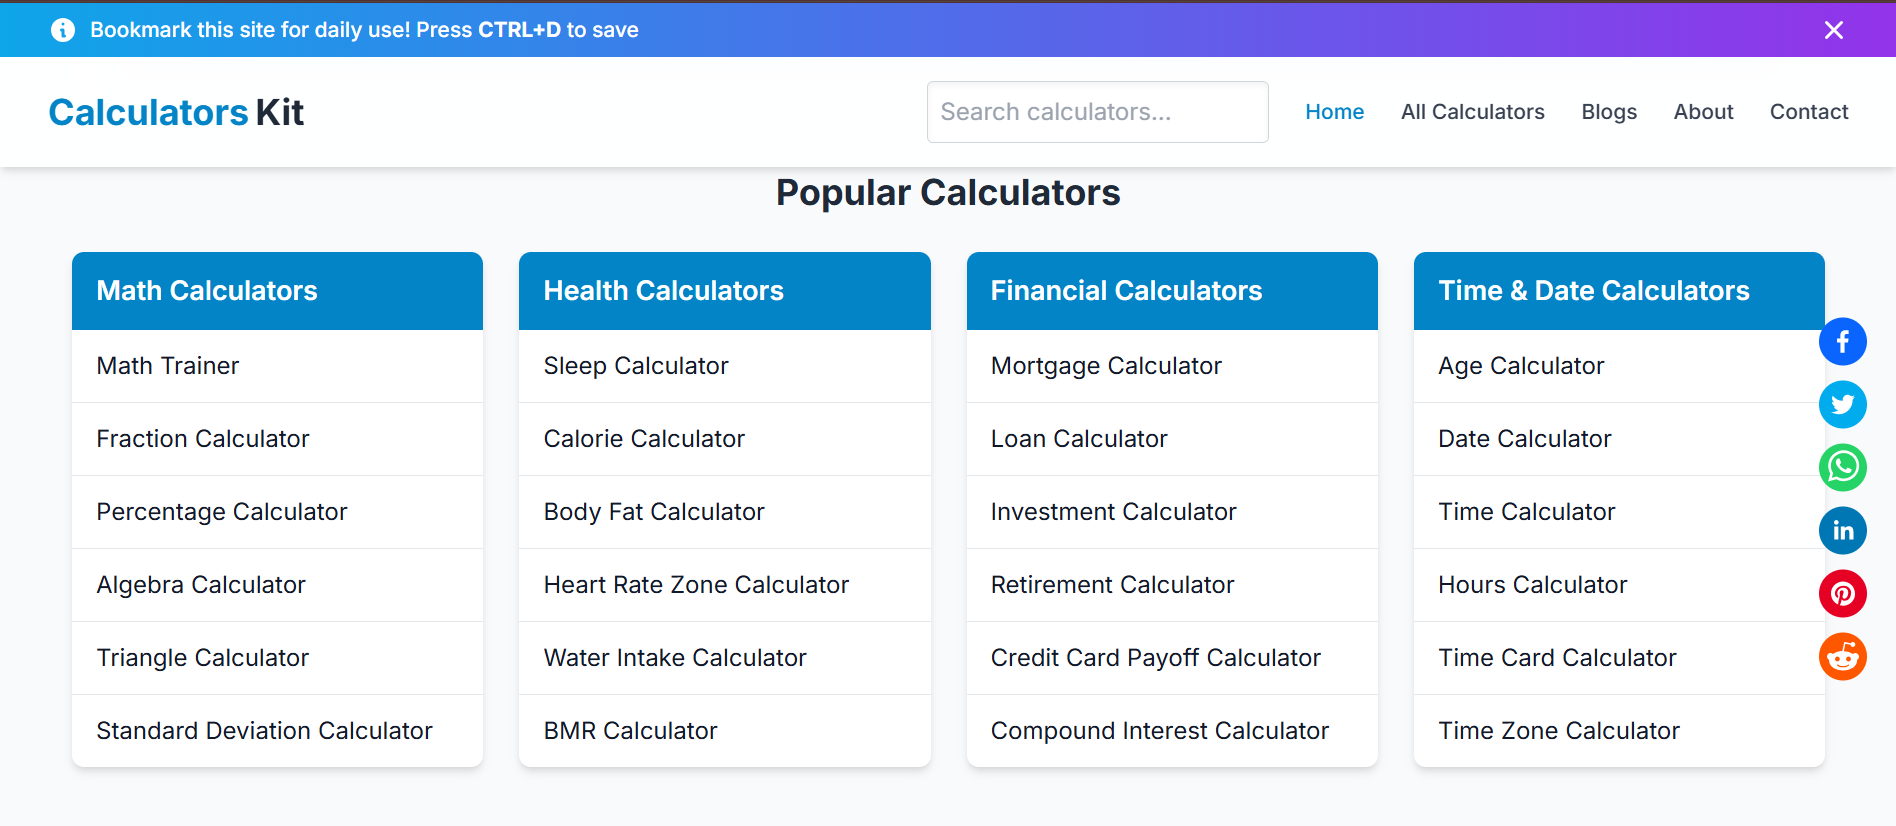Click the LinkedIn share icon
The image size is (1896, 826).
point(1842,531)
